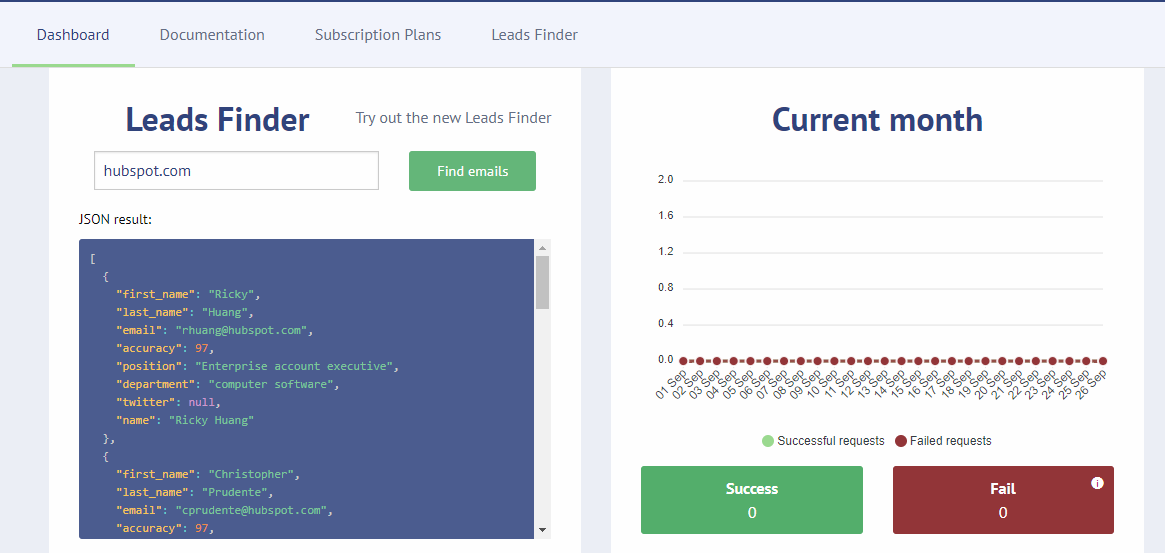Click JSON scrollbar down arrow

(x=542, y=530)
